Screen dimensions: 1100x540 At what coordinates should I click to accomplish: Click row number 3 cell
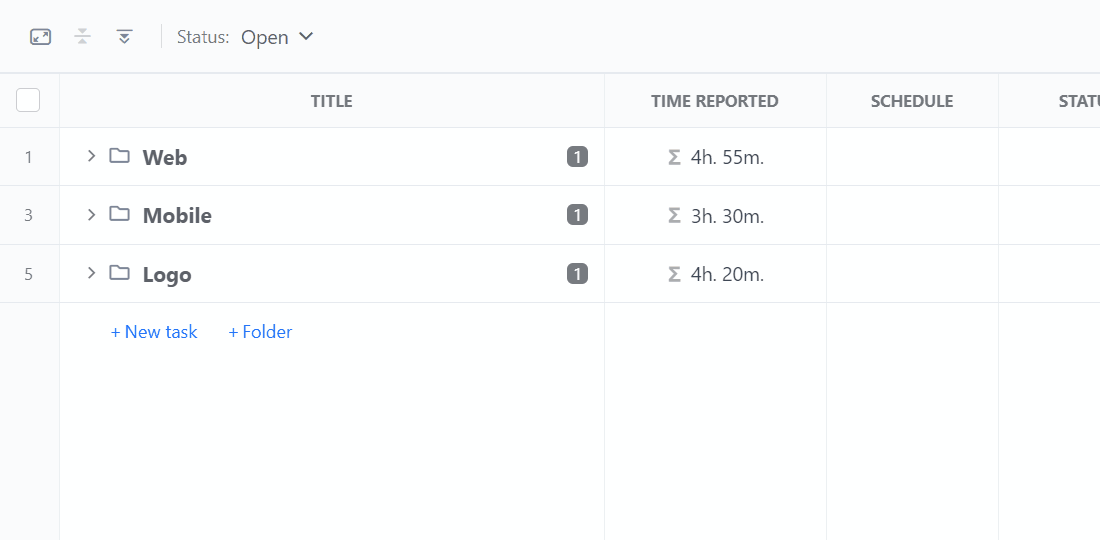(29, 215)
